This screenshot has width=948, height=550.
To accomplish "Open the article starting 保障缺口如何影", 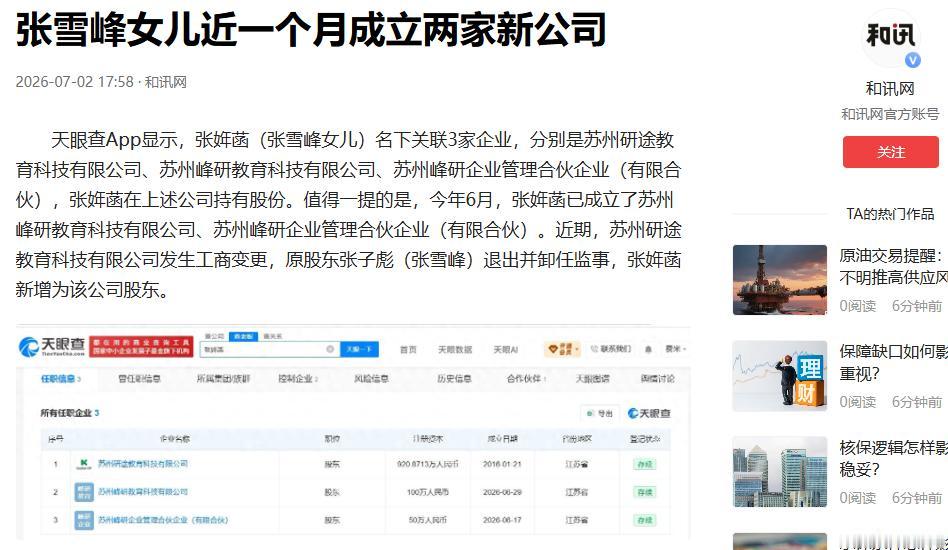I will [x=894, y=363].
